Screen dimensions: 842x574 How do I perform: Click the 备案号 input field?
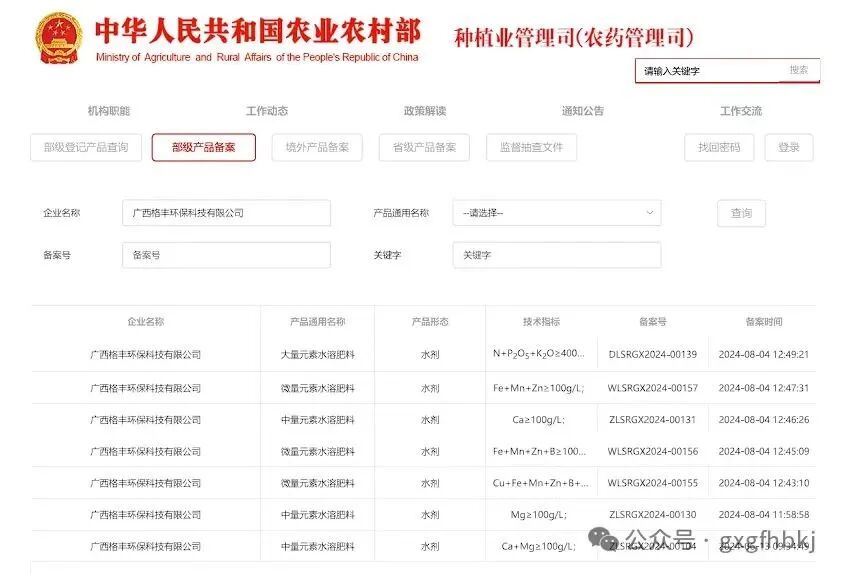227,255
